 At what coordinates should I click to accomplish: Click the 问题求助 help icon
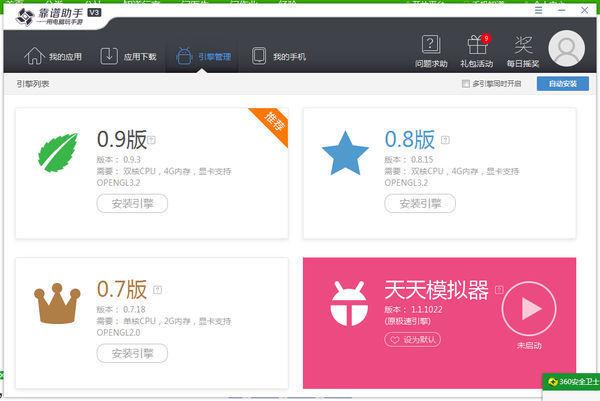(x=431, y=51)
